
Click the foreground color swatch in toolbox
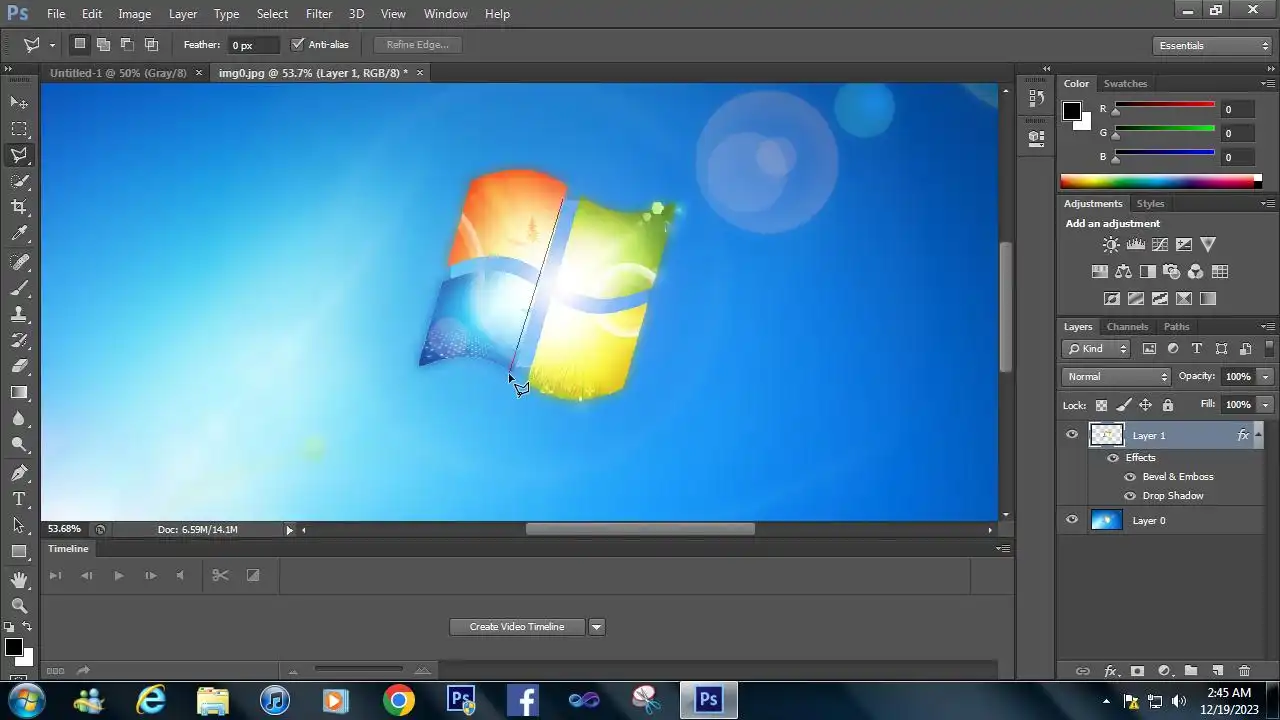click(14, 647)
